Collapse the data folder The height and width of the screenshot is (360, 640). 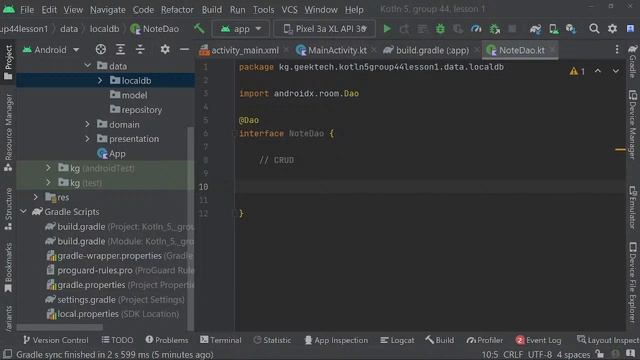[87, 65]
